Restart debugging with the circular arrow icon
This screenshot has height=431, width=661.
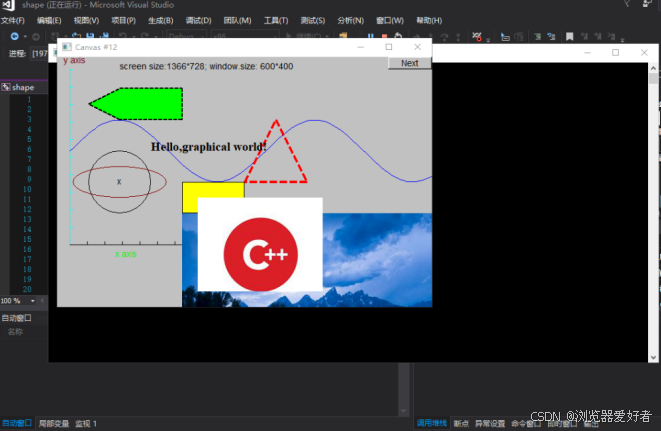click(x=398, y=37)
